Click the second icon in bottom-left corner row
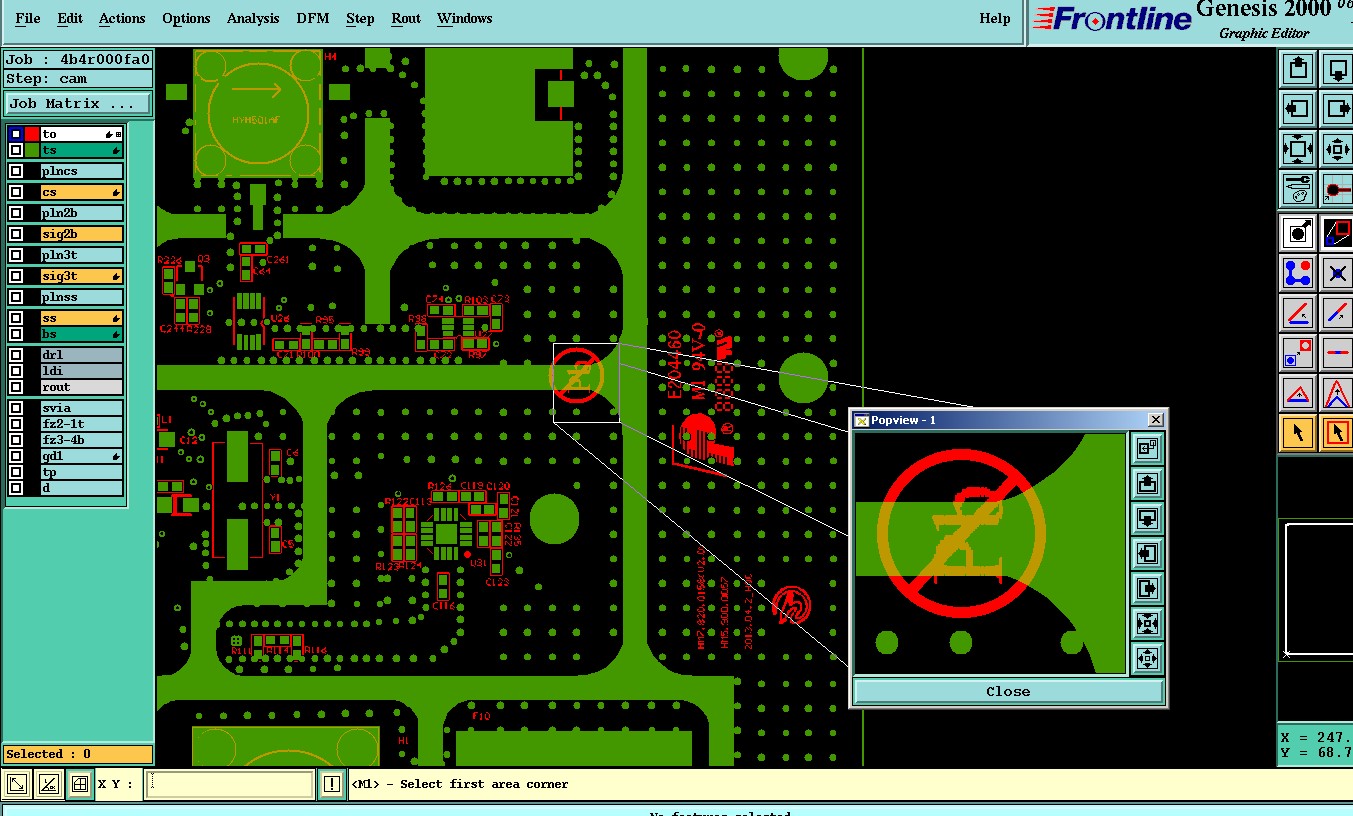The image size is (1353, 816). (x=49, y=785)
